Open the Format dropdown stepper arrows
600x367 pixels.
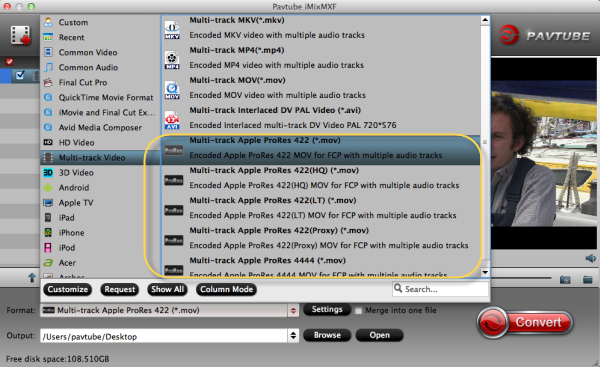[x=293, y=310]
